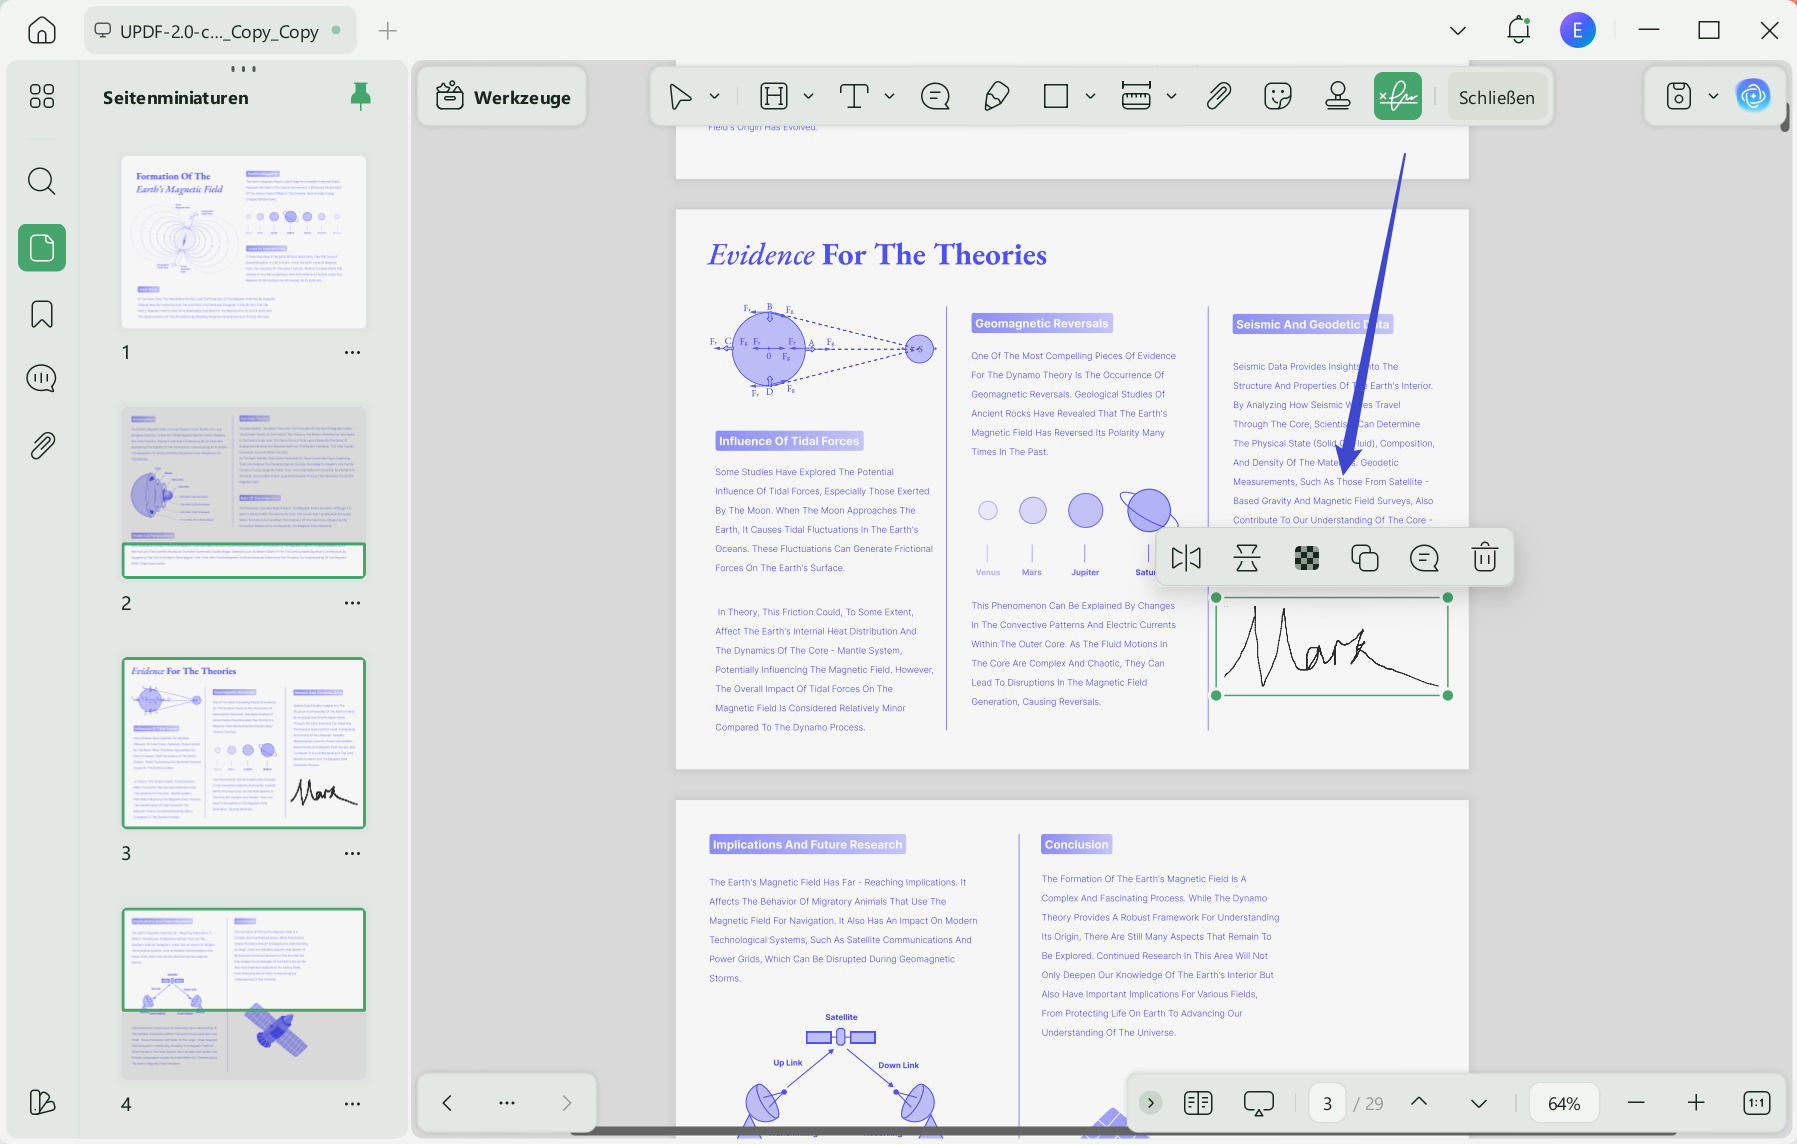This screenshot has height=1144, width=1797.
Task: Select the stamp tool
Action: pyautogui.click(x=1338, y=97)
